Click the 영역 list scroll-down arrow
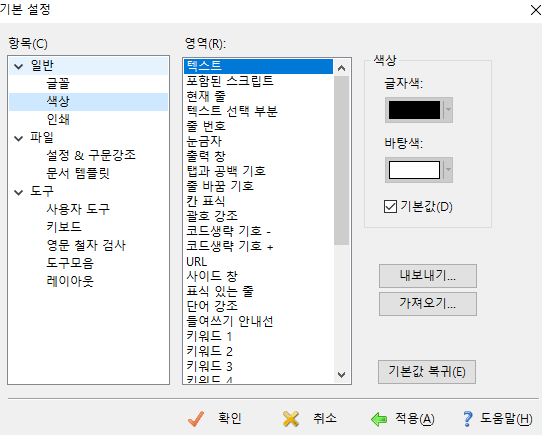This screenshot has height=435, width=542. (342, 375)
